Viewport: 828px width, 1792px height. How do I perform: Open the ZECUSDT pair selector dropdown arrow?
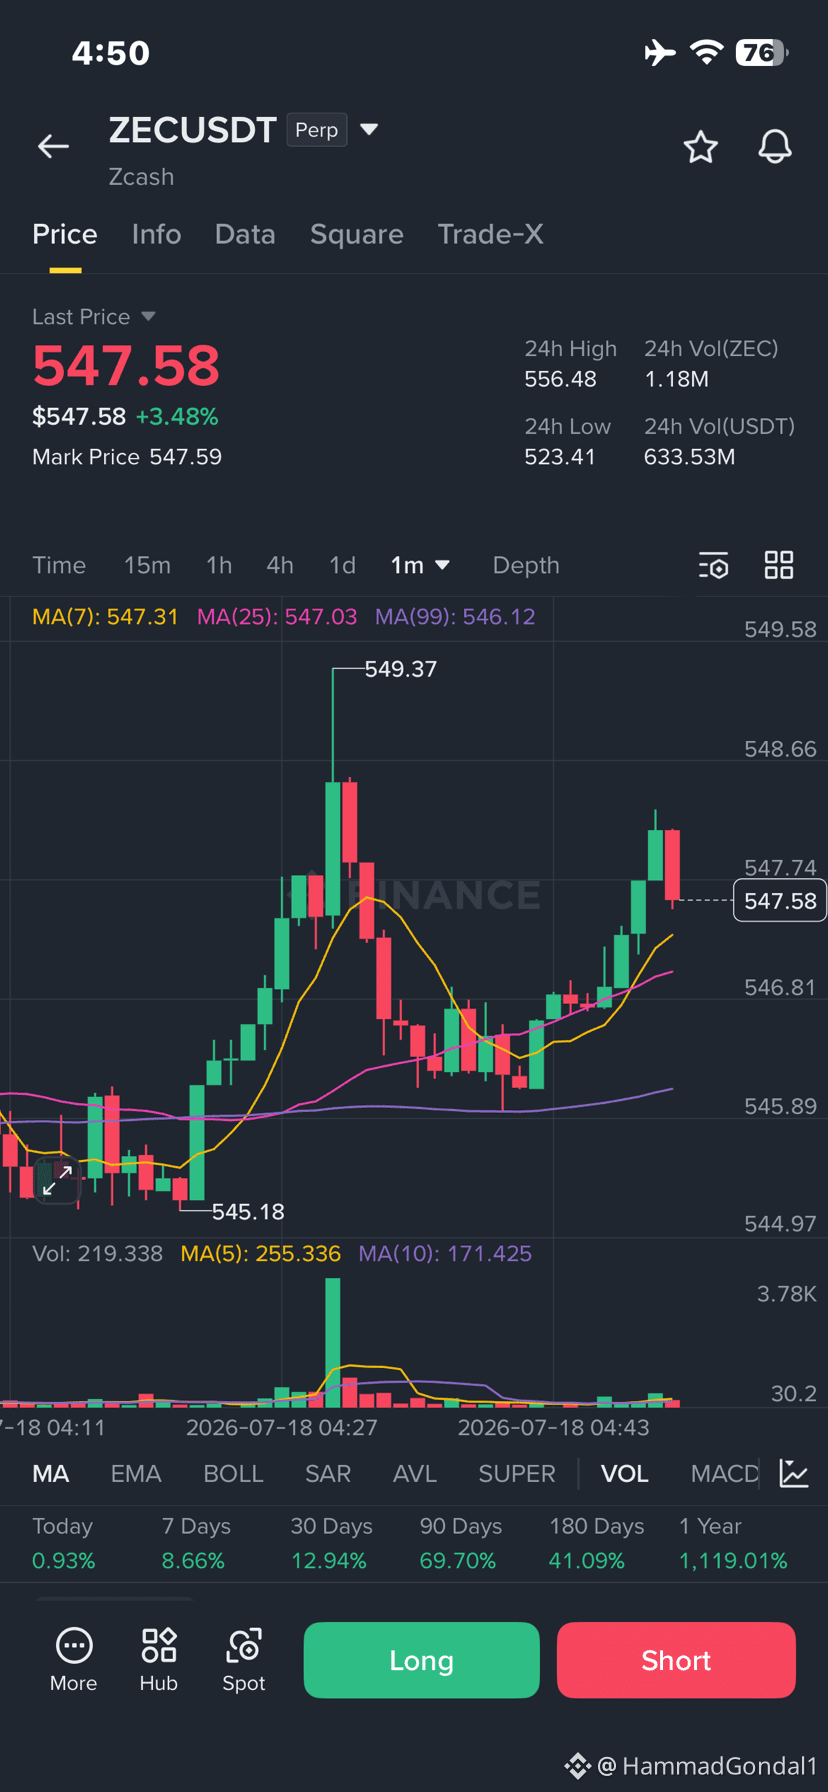coord(369,129)
